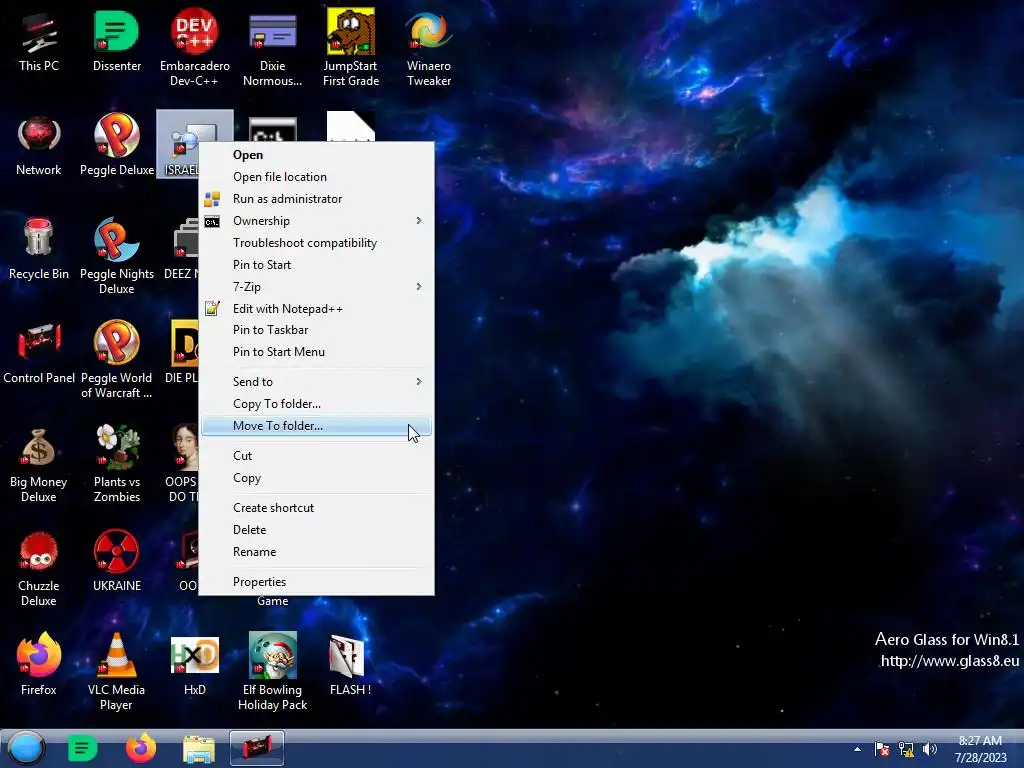The image size is (1024, 768).
Task: Choose Cut in the context menu
Action: [x=316, y=456]
